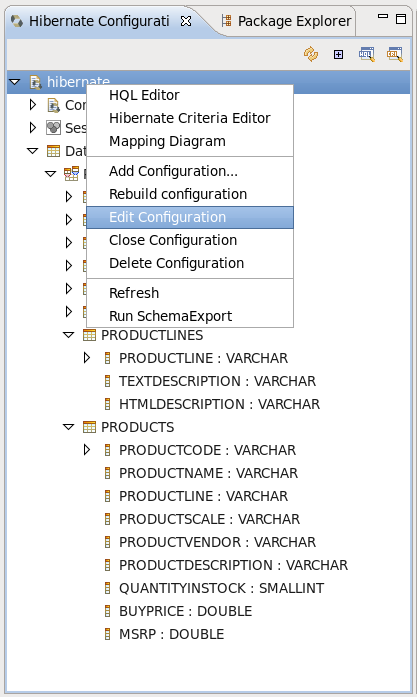This screenshot has width=417, height=697.
Task: Select PRODUCTLINE : VARCHAR under PRODUCTS
Action: point(203,496)
